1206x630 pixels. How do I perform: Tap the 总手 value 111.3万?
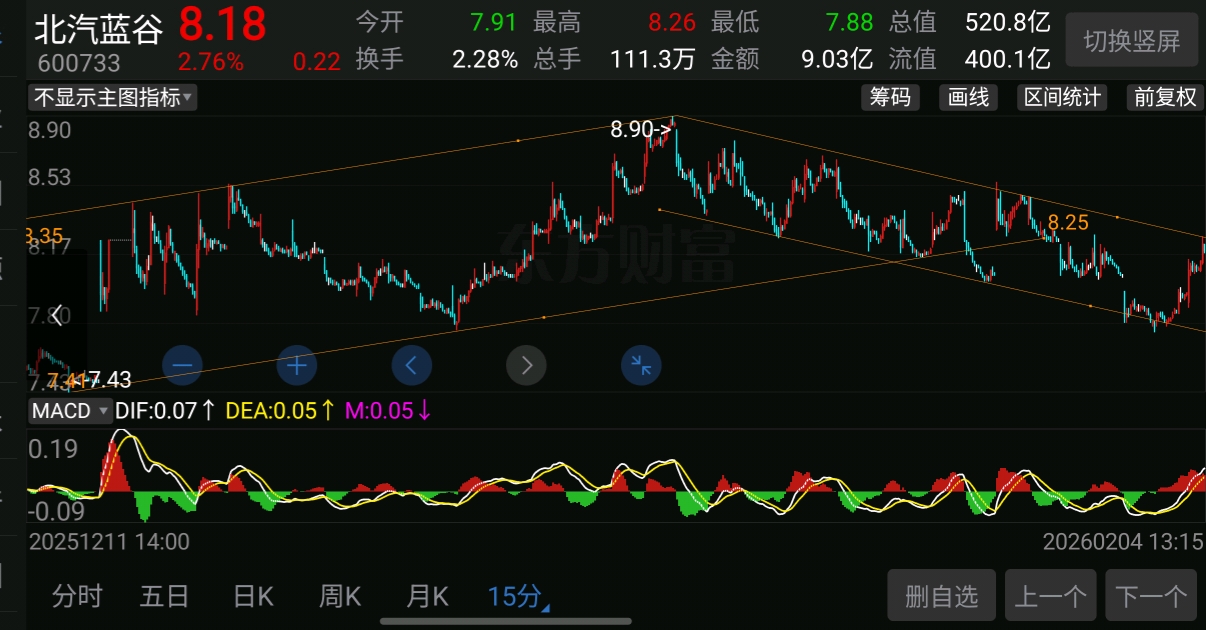point(652,59)
